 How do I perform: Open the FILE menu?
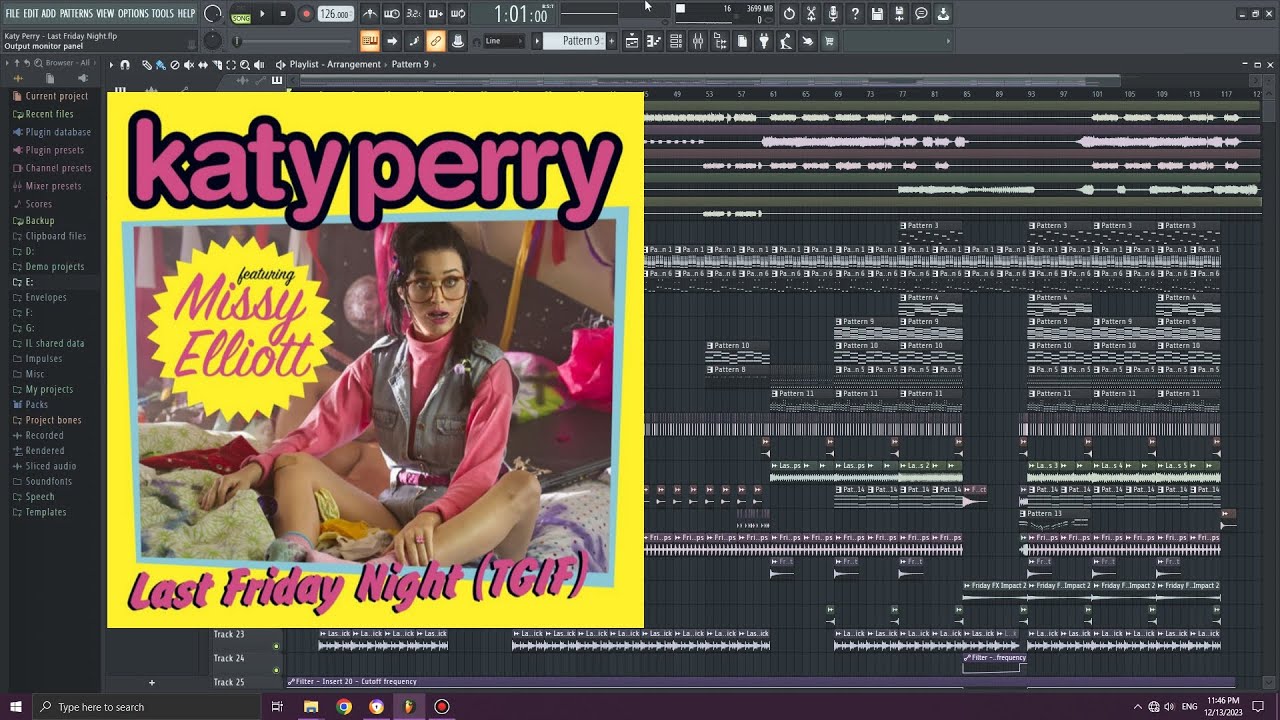tap(13, 13)
